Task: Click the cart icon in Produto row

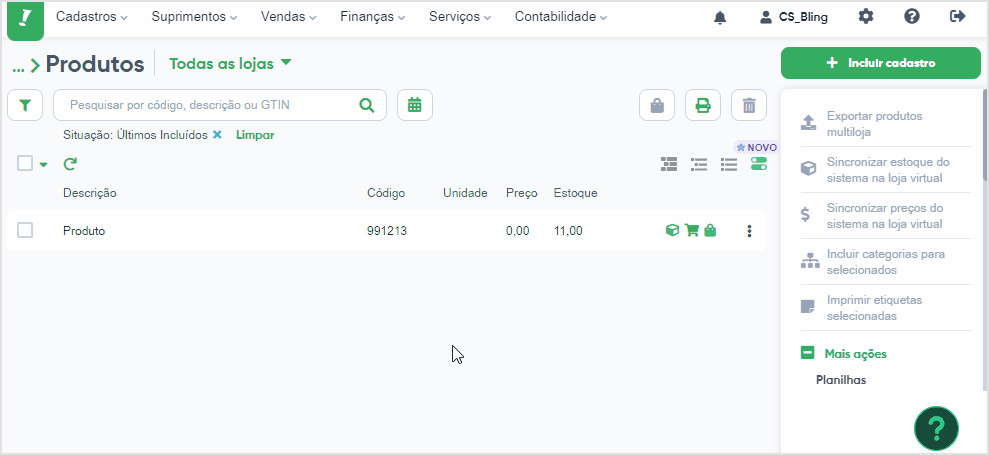Action: [x=691, y=230]
